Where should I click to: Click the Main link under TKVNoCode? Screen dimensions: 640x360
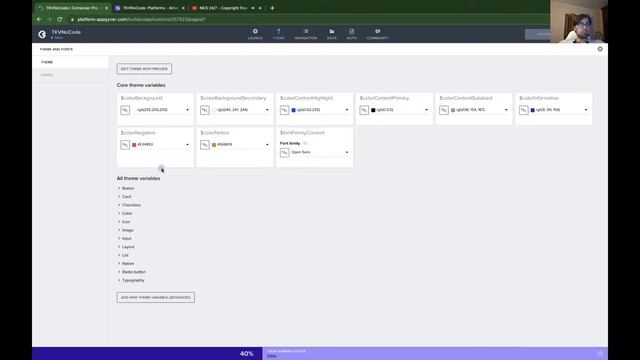pos(58,38)
